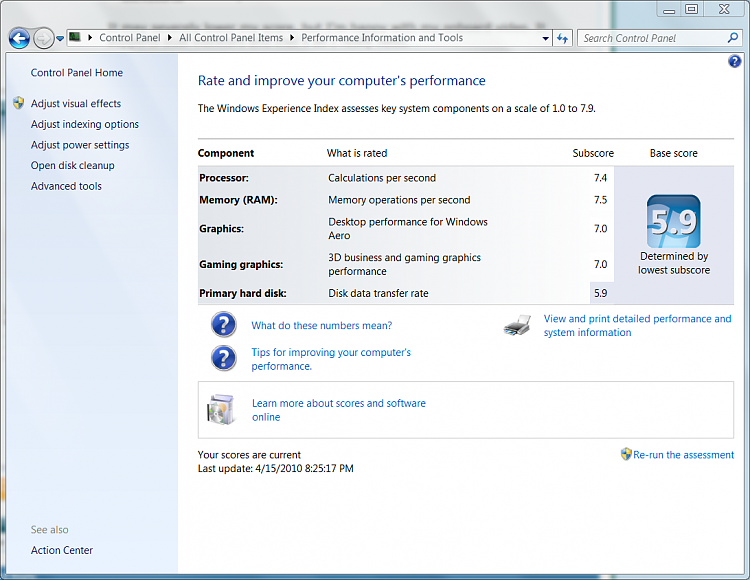Screen dimensions: 750x580
Task: Open Adjust visual effects
Action: click(76, 103)
